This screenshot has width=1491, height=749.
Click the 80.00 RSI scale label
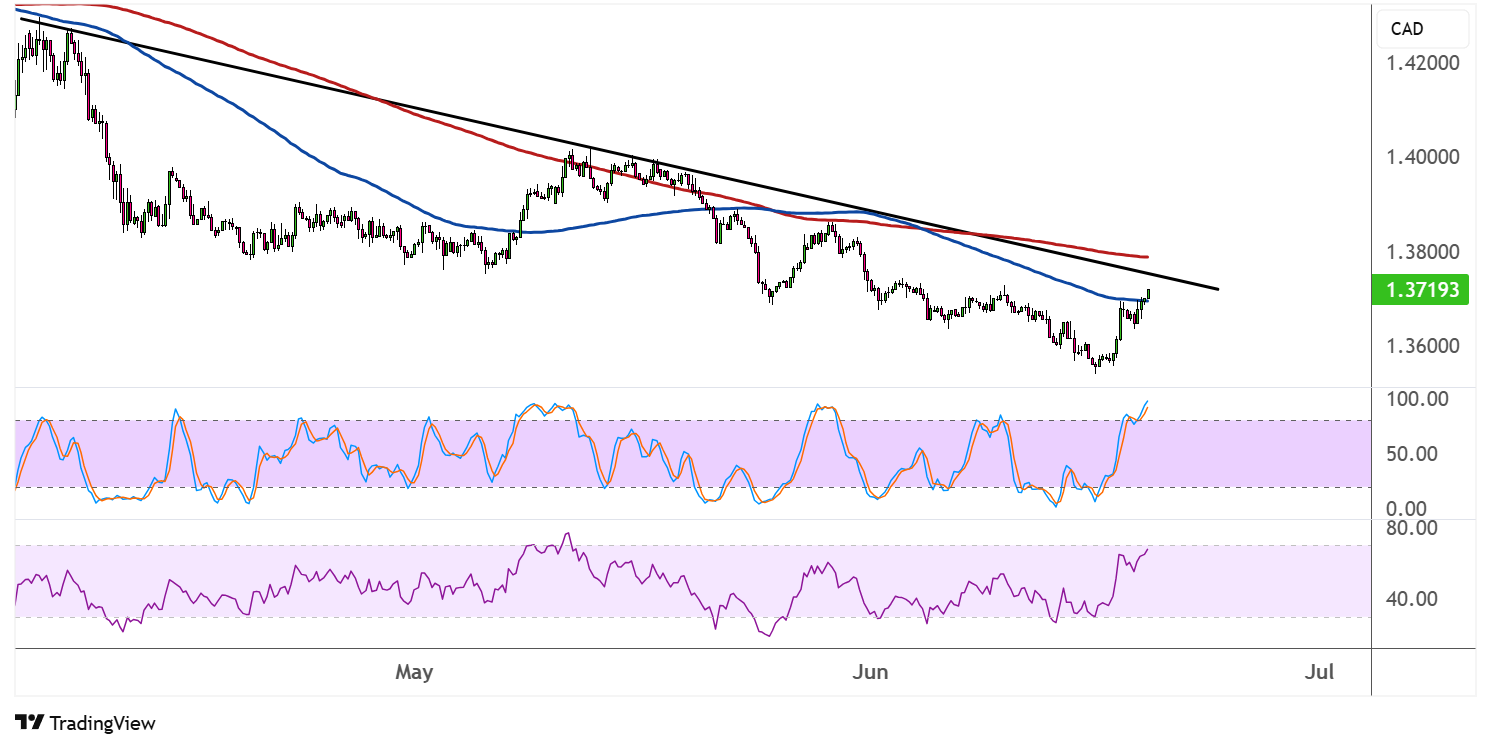point(1411,528)
